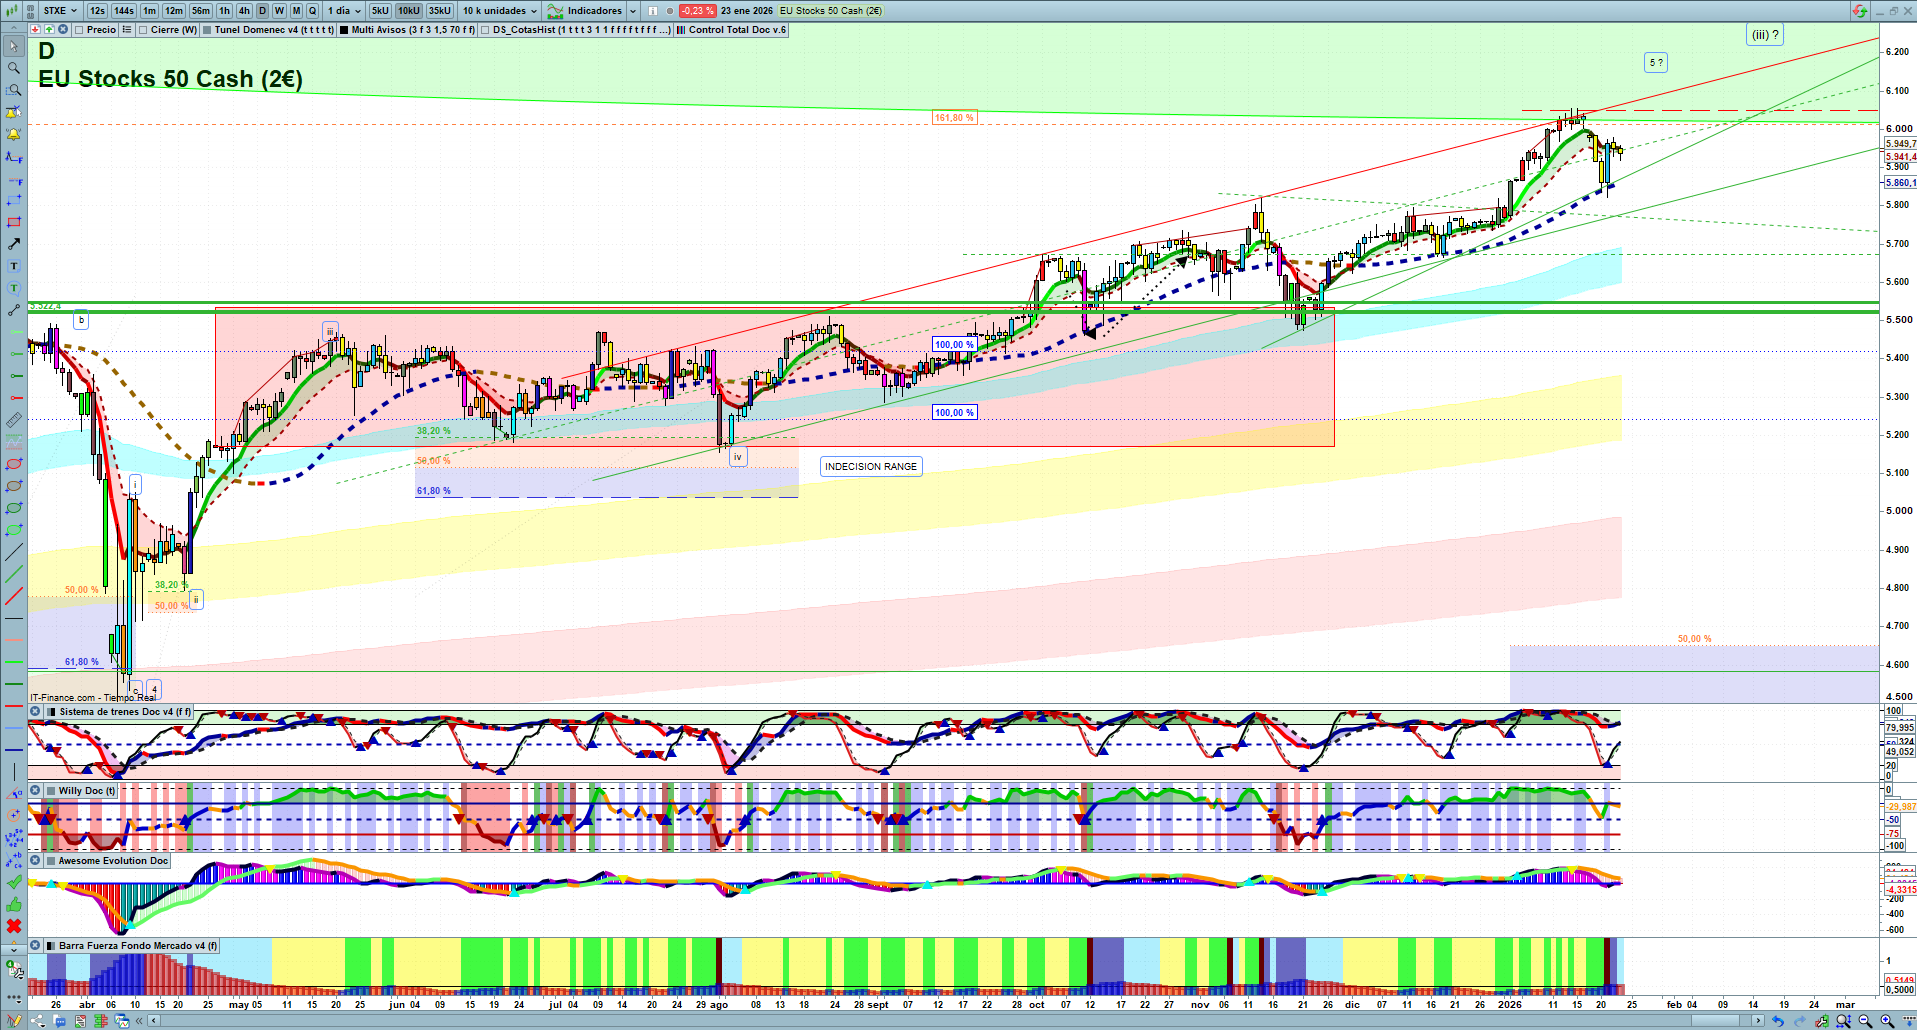Screen dimensions: 1917x1030
Task: Click the zoom in magnifier icon
Action: (1887, 1021)
